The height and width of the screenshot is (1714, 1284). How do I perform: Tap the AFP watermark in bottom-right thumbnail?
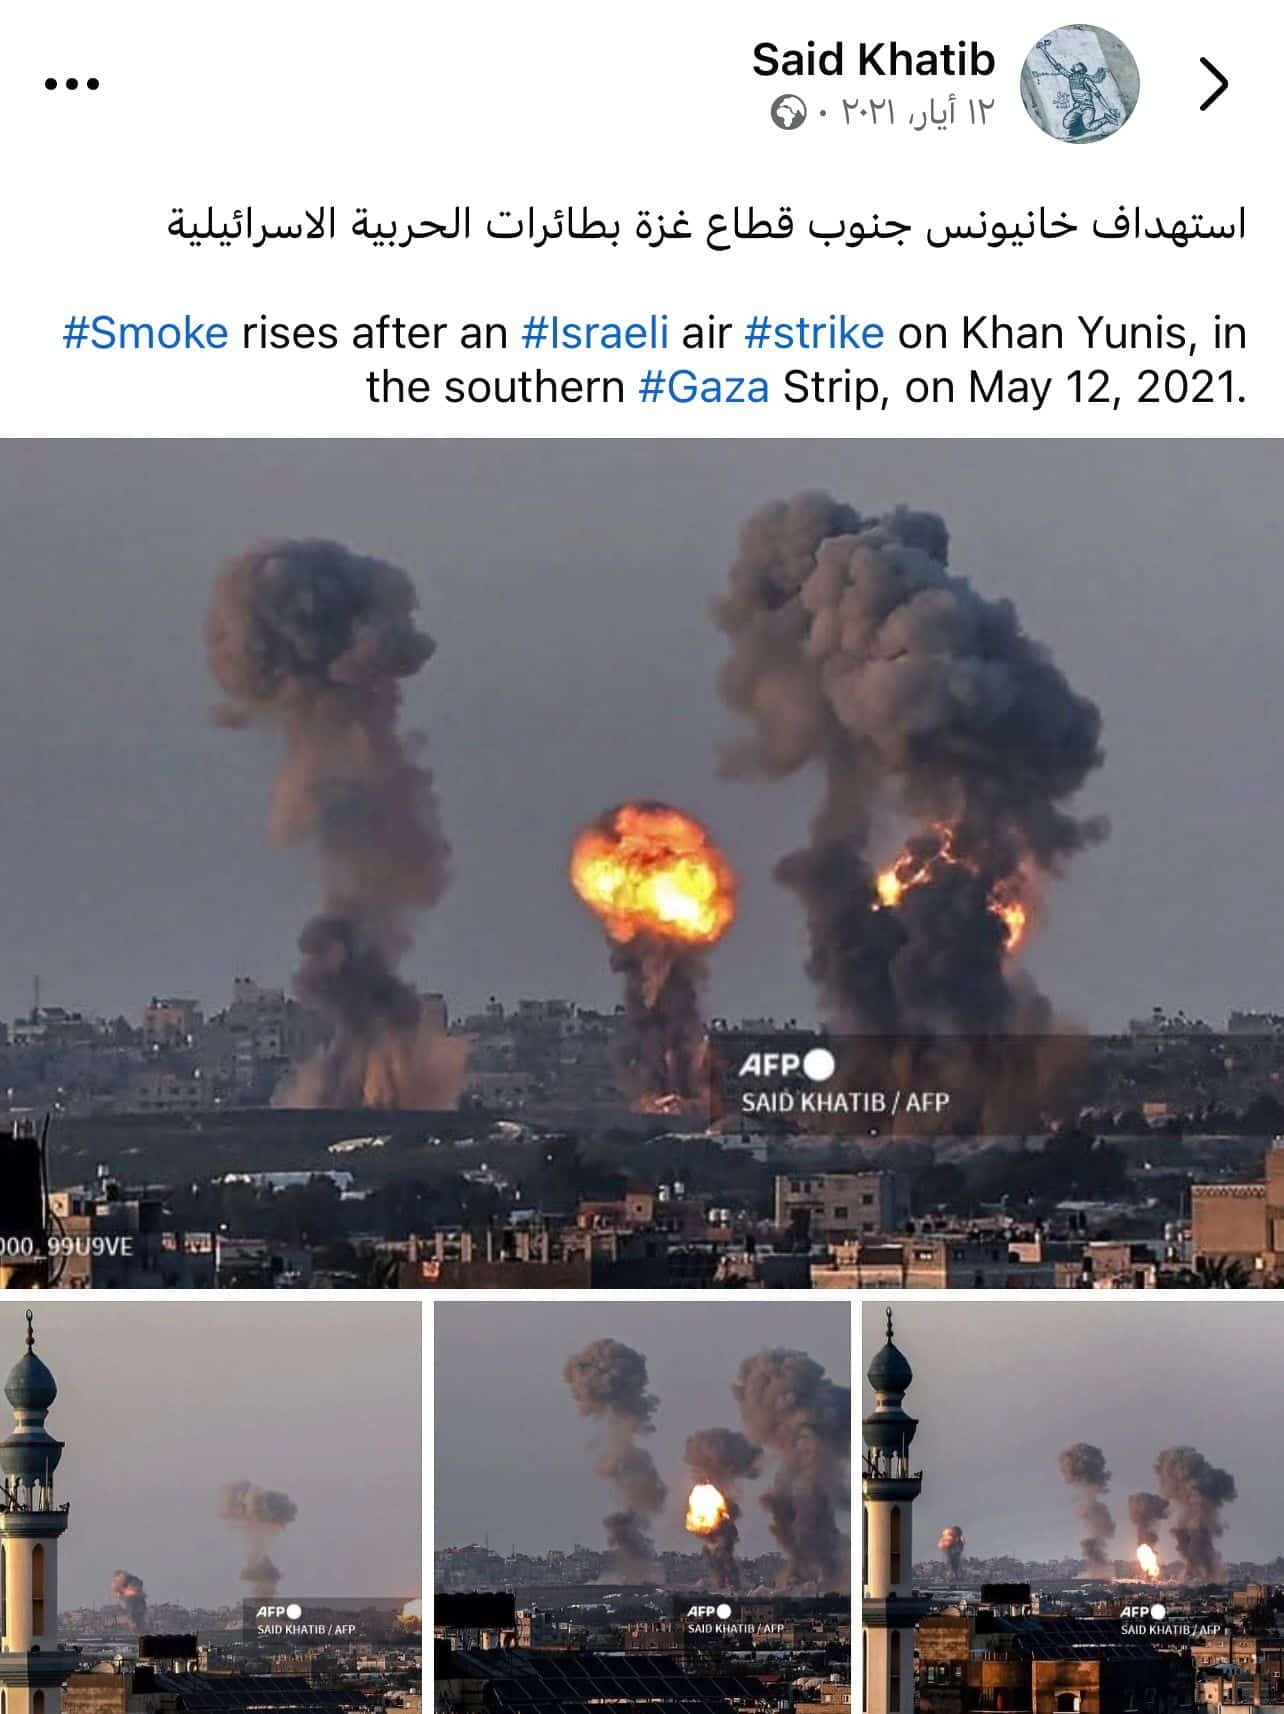tap(1170, 1620)
